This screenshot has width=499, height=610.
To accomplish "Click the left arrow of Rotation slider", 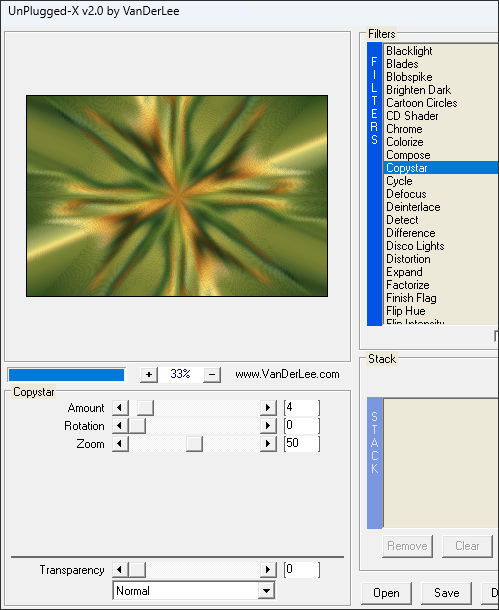I will point(120,426).
